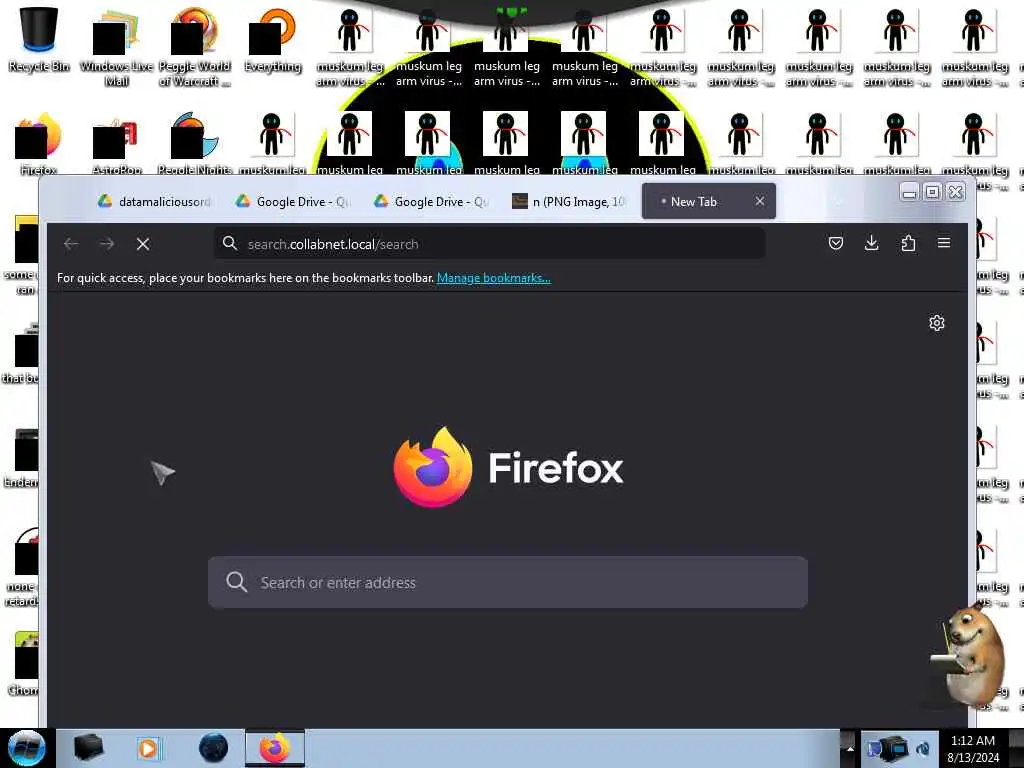Viewport: 1024px width, 768px height.
Task: Select the active New Tab tab
Action: pos(709,201)
